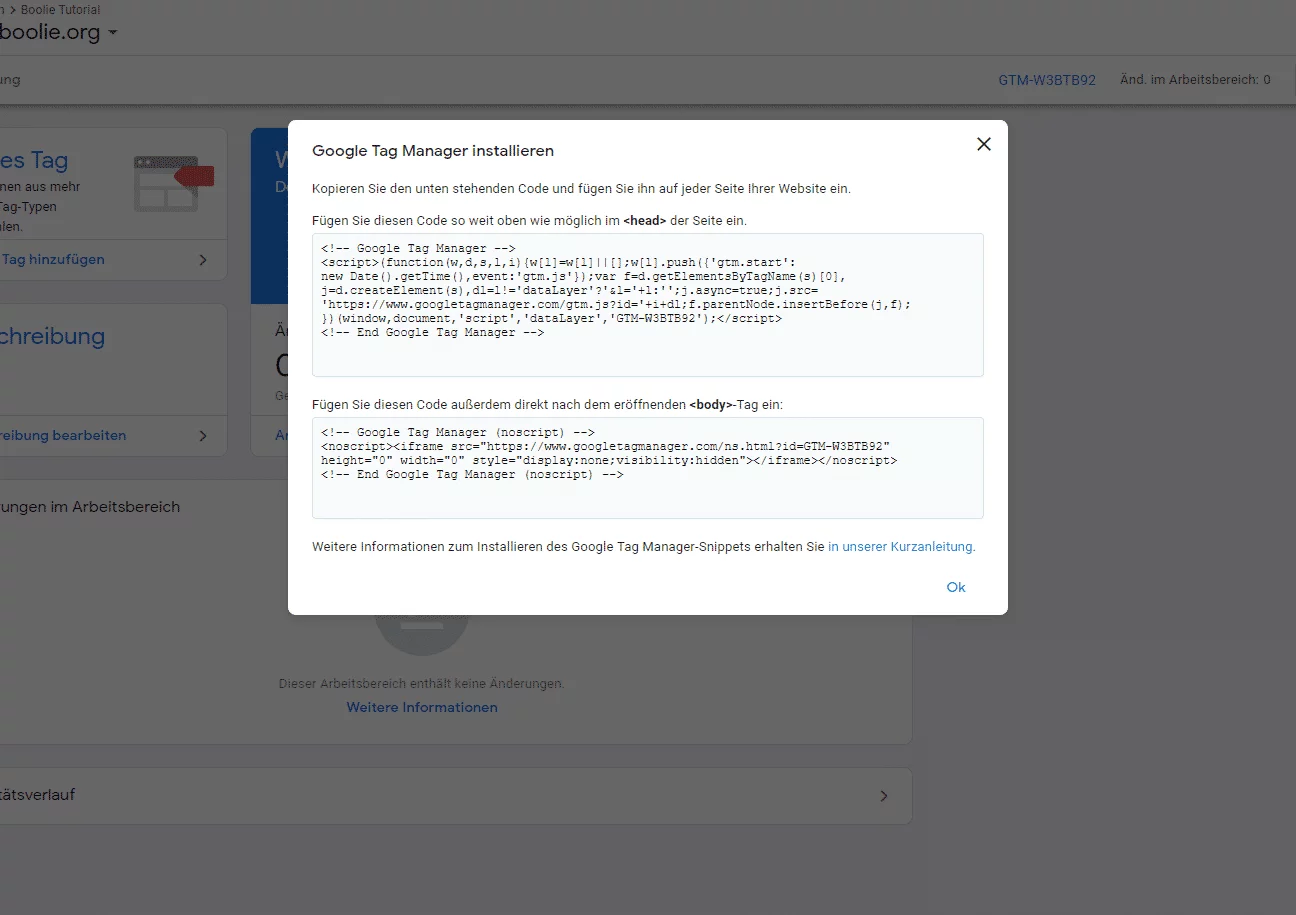This screenshot has width=1296, height=915.
Task: Click the 'Google Tag Manager installieren' heading
Action: pos(433,151)
